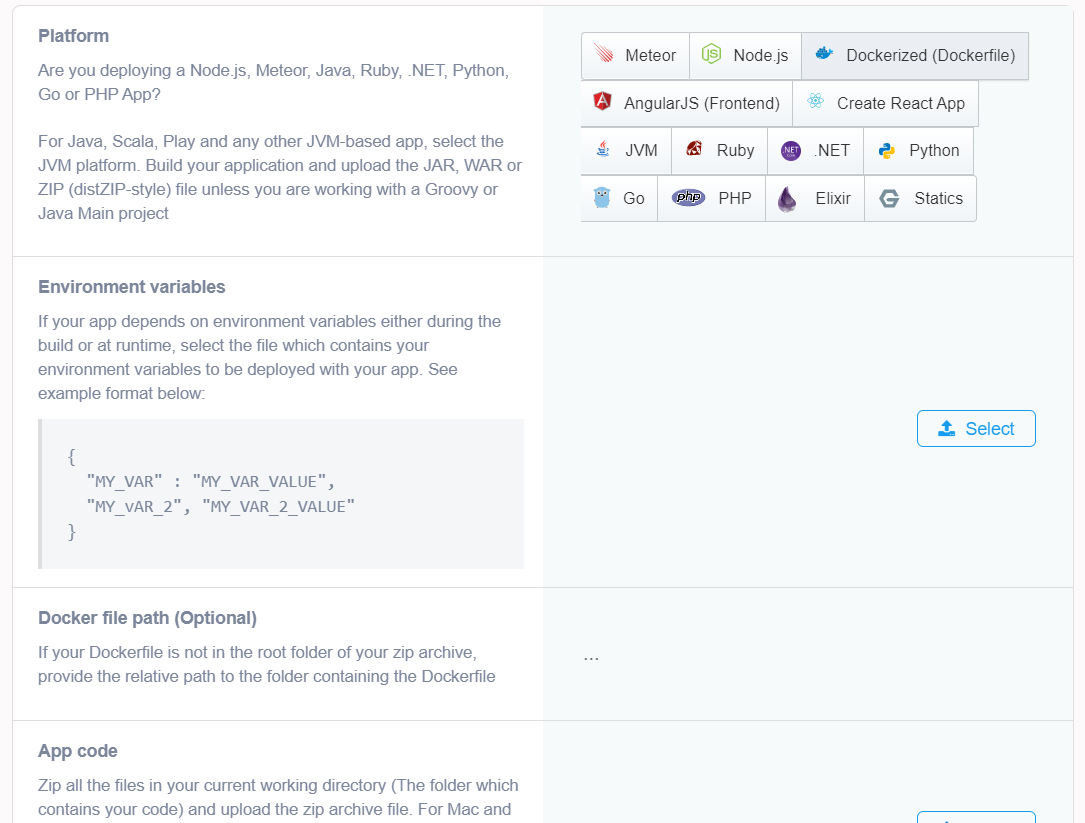This screenshot has height=823, width=1085.
Task: Click the partially visible App code upload button
Action: (x=976, y=817)
